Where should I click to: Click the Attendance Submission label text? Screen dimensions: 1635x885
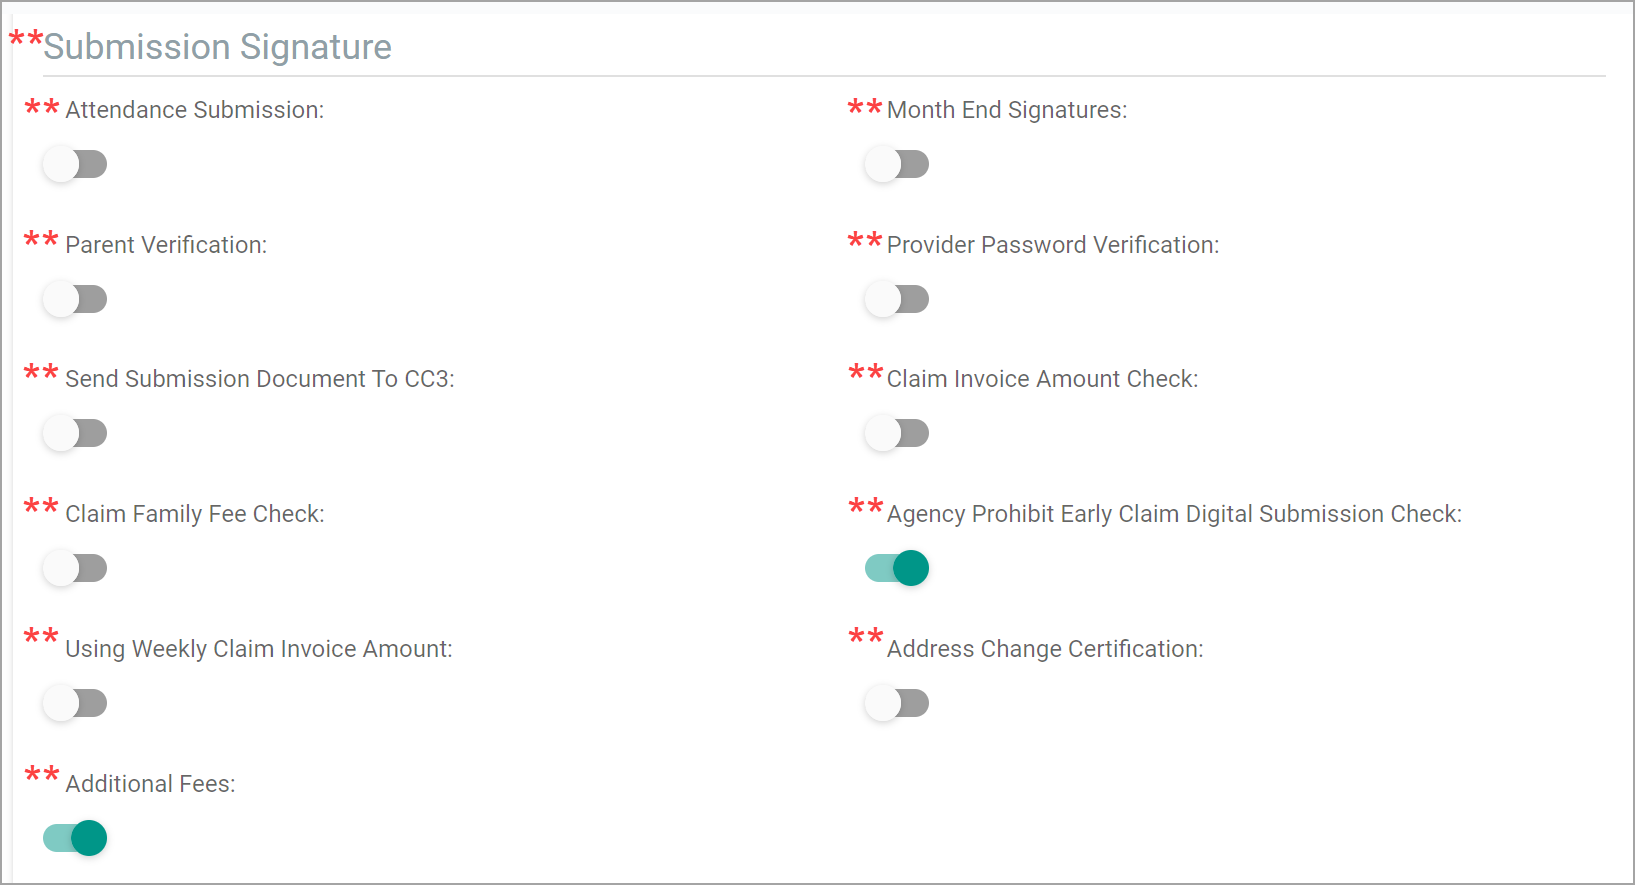click(x=195, y=110)
